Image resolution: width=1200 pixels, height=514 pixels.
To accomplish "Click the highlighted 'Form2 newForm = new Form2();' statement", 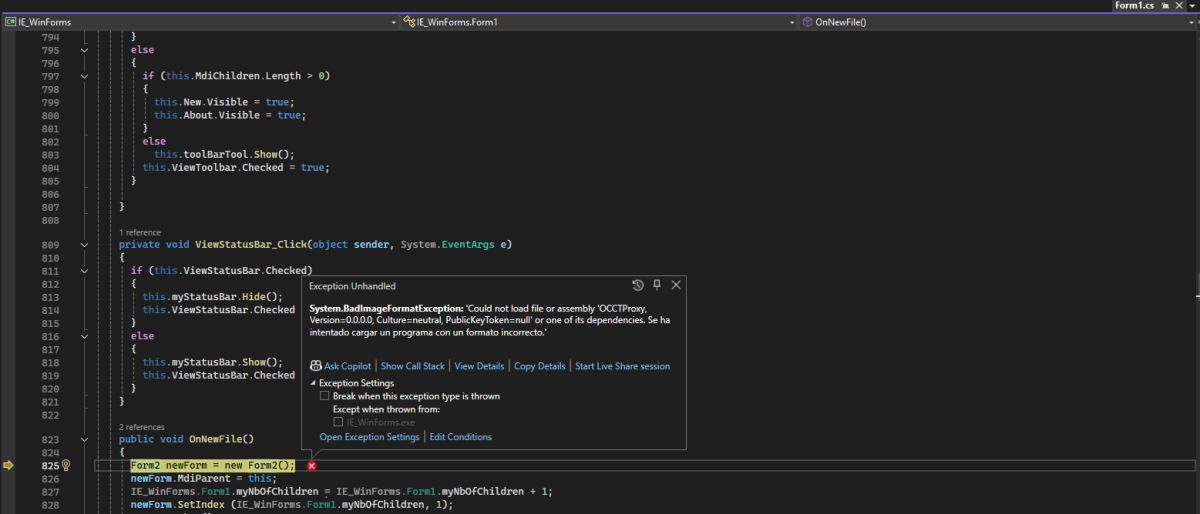I will (x=213, y=466).
